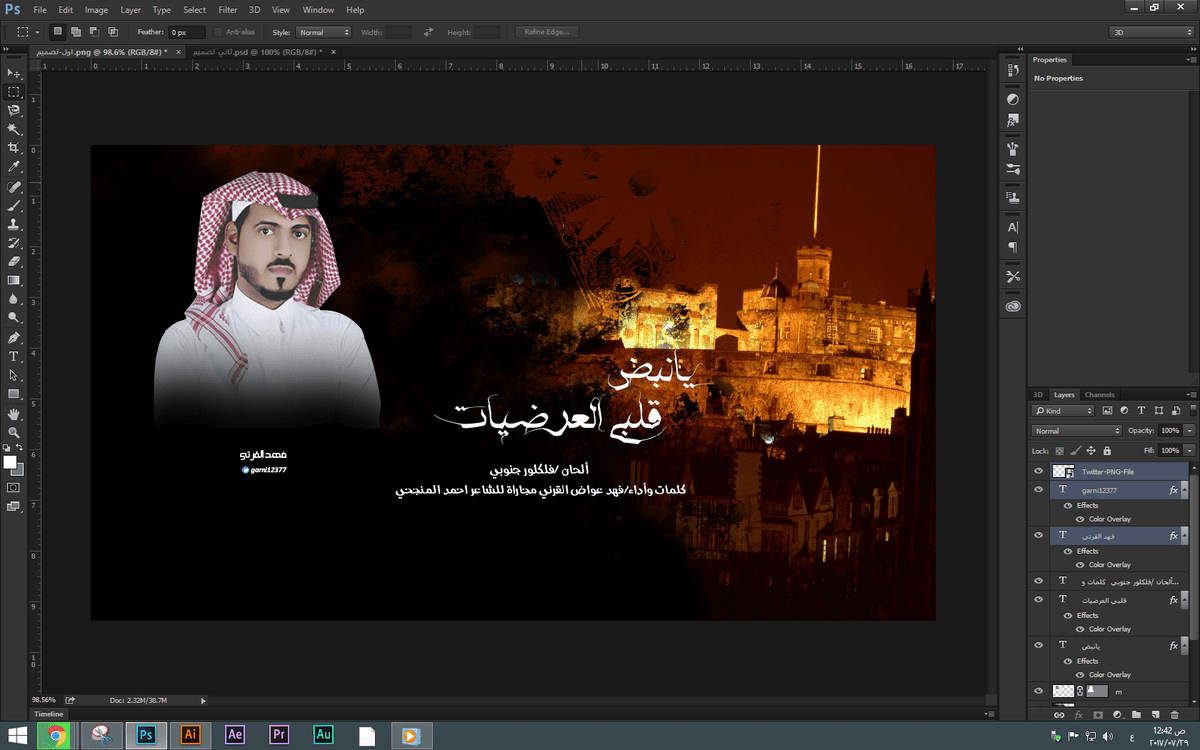Switch to the Channels tab
Viewport: 1200px width, 750px height.
tap(1099, 395)
